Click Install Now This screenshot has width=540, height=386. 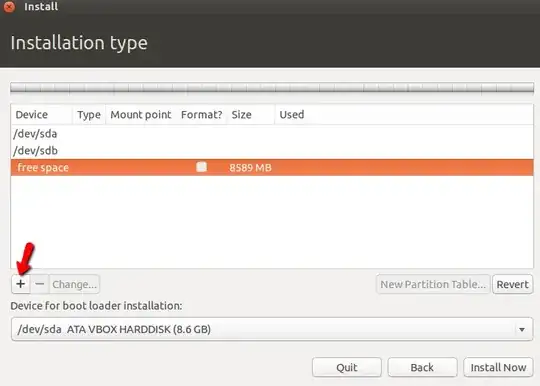point(498,367)
